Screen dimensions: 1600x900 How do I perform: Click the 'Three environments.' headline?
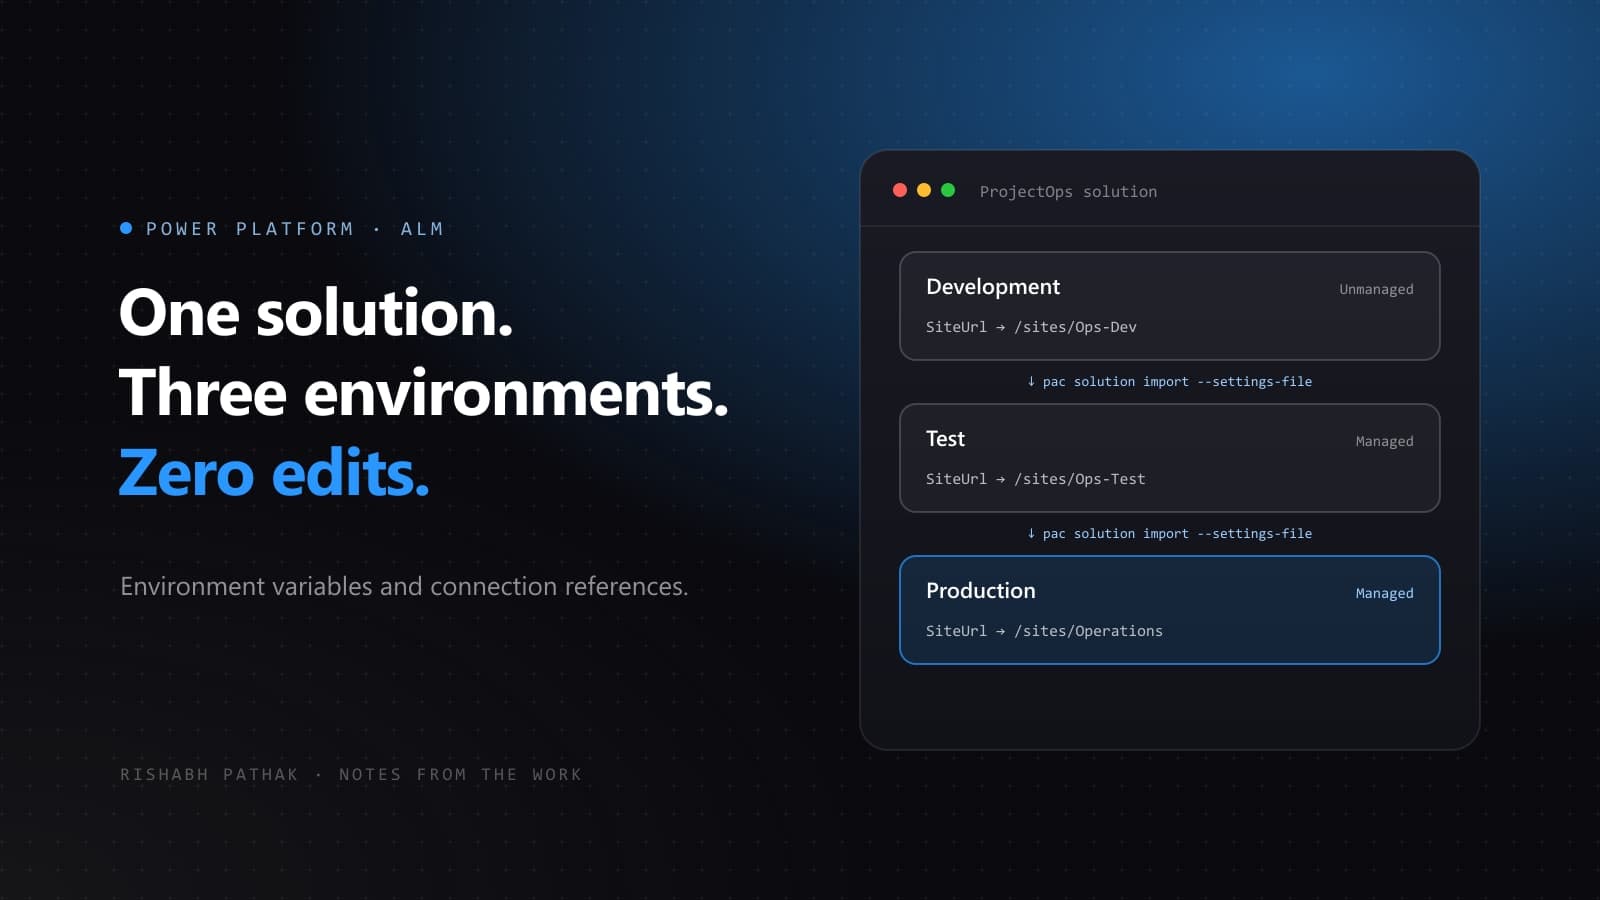pyautogui.click(x=424, y=393)
